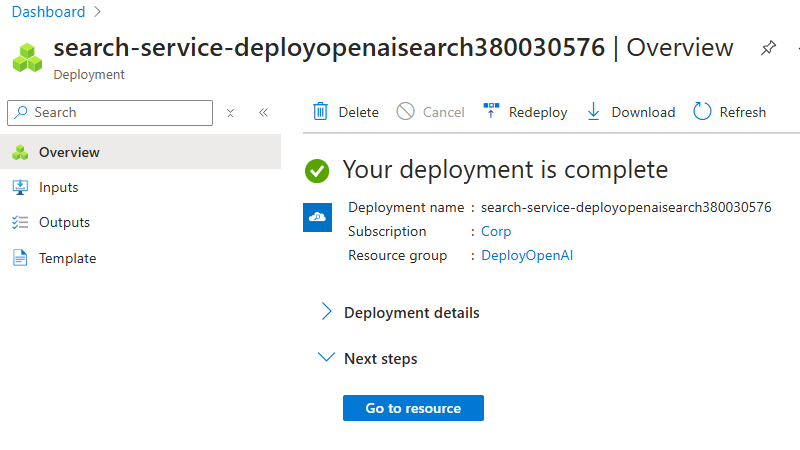Click the 'Deployment name' field label

coord(406,208)
